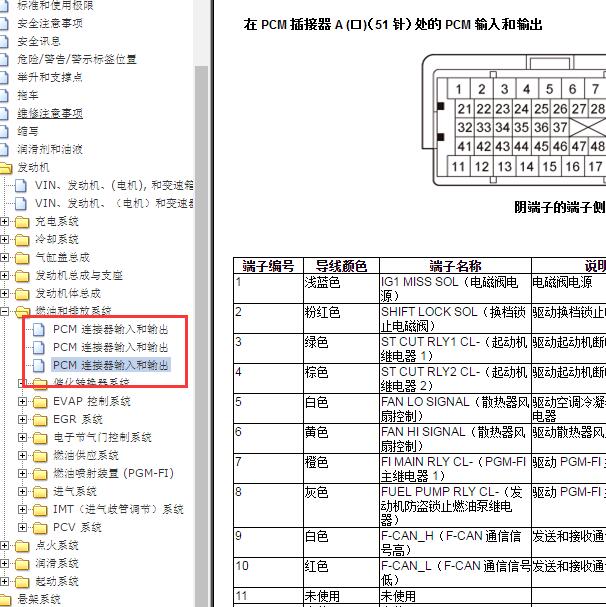This screenshot has width=606, height=607.
Task: Click the 导线颜色 table header
Action: (341, 266)
